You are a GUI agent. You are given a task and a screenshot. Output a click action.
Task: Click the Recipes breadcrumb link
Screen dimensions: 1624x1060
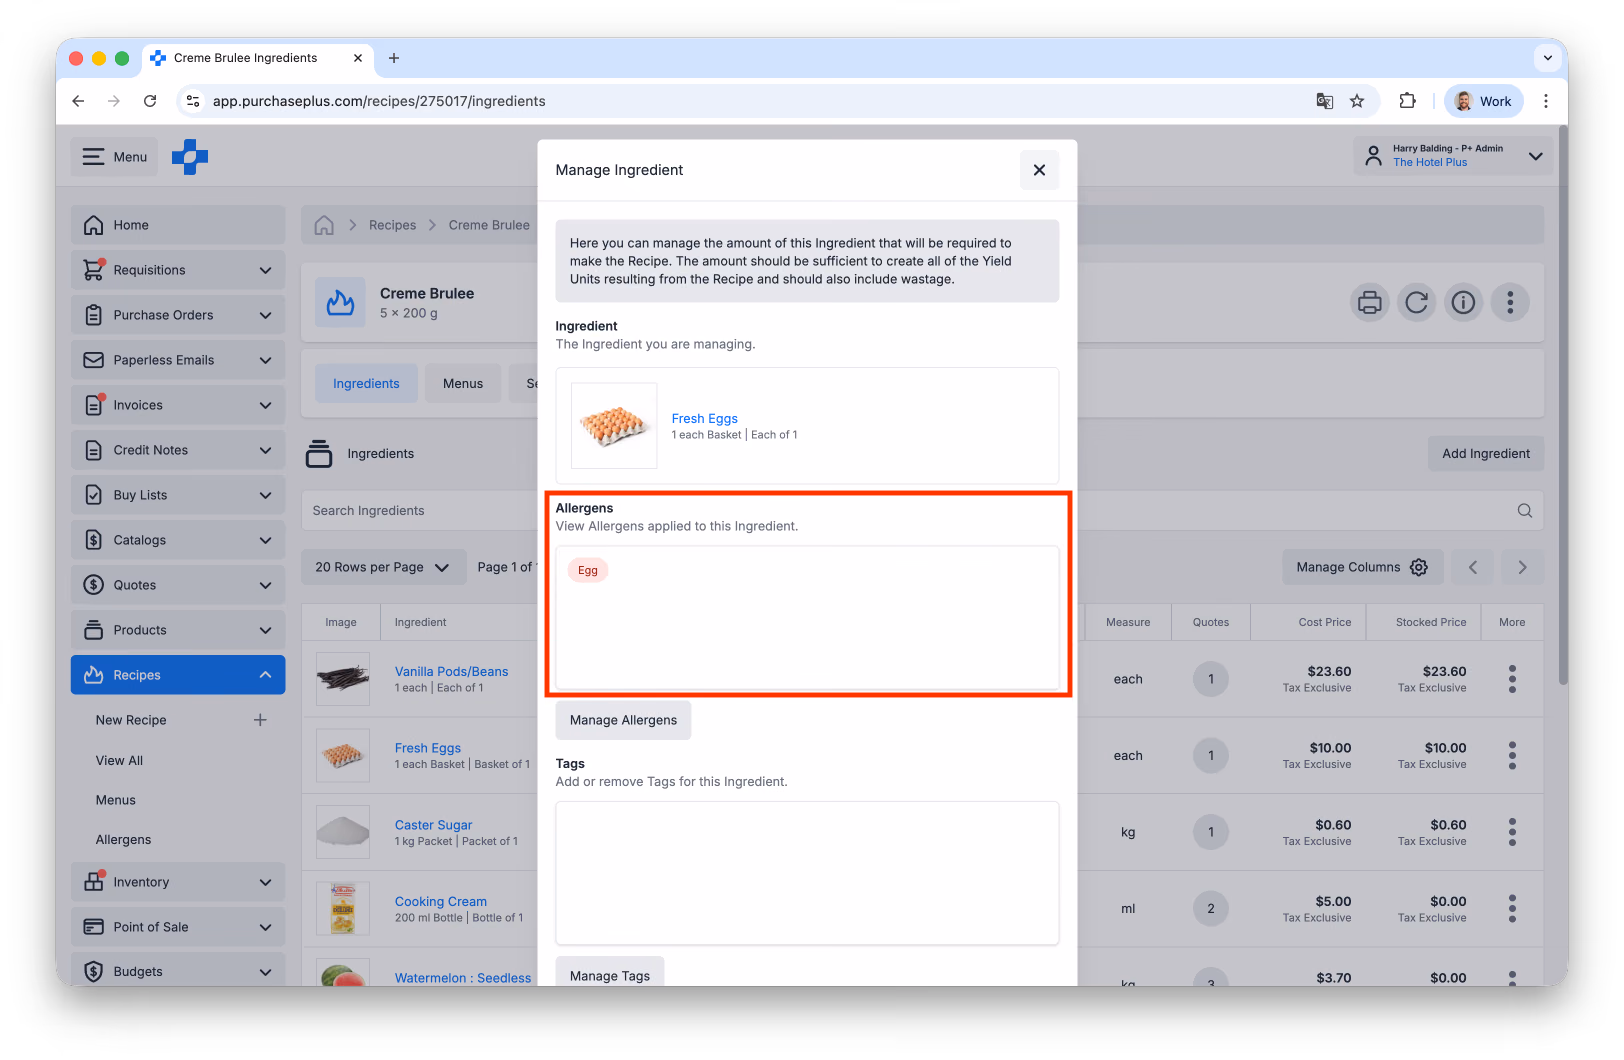click(x=392, y=225)
